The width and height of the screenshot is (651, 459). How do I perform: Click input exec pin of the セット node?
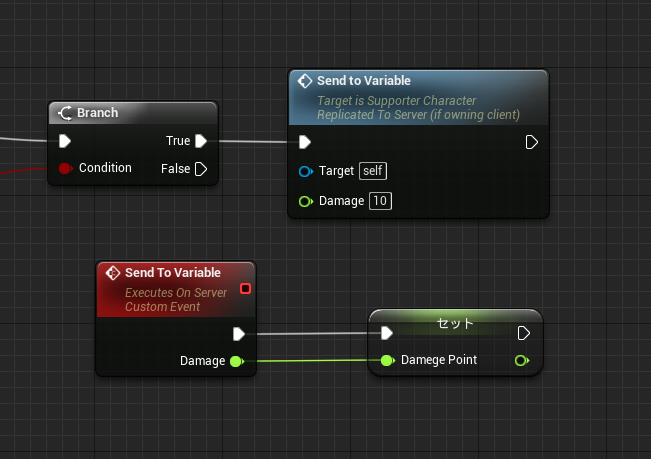click(x=387, y=333)
